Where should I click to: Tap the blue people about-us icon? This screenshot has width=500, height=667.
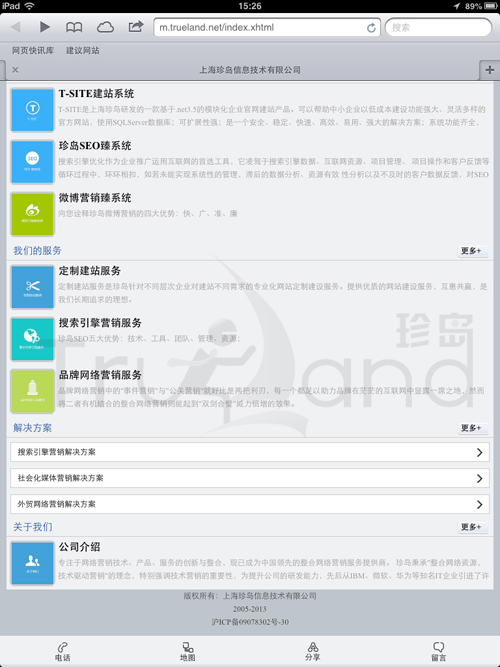tap(32, 563)
